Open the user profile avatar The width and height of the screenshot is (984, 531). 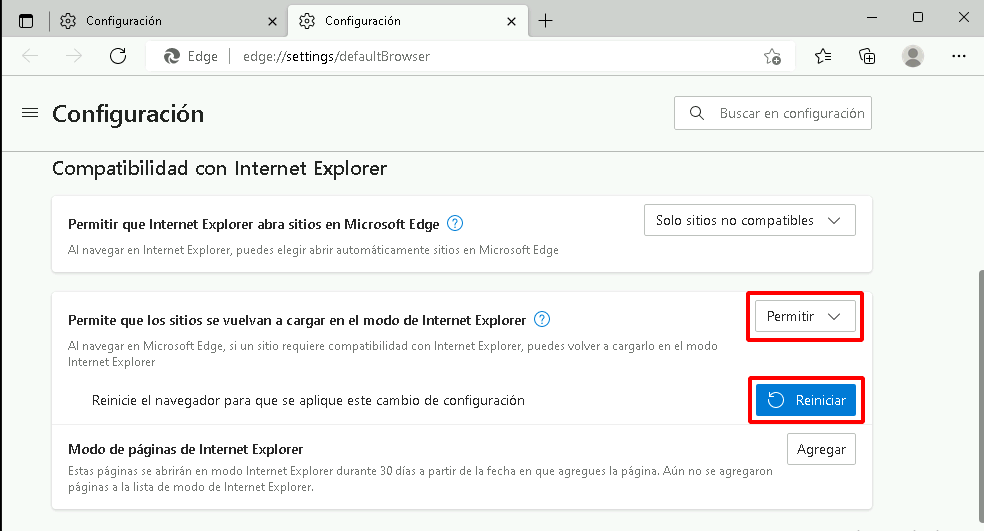pyautogui.click(x=912, y=56)
